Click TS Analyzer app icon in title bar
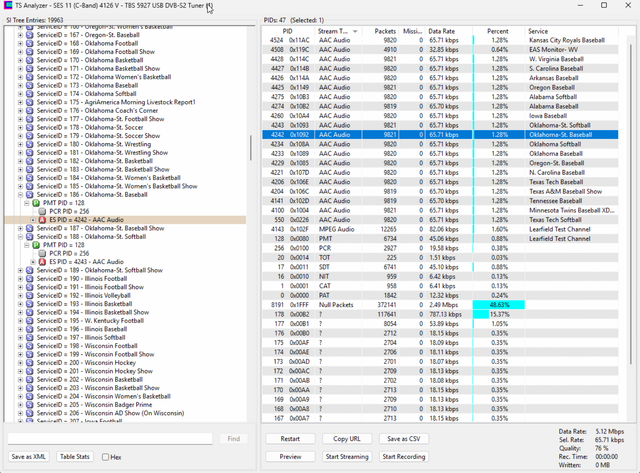 click(8, 5)
